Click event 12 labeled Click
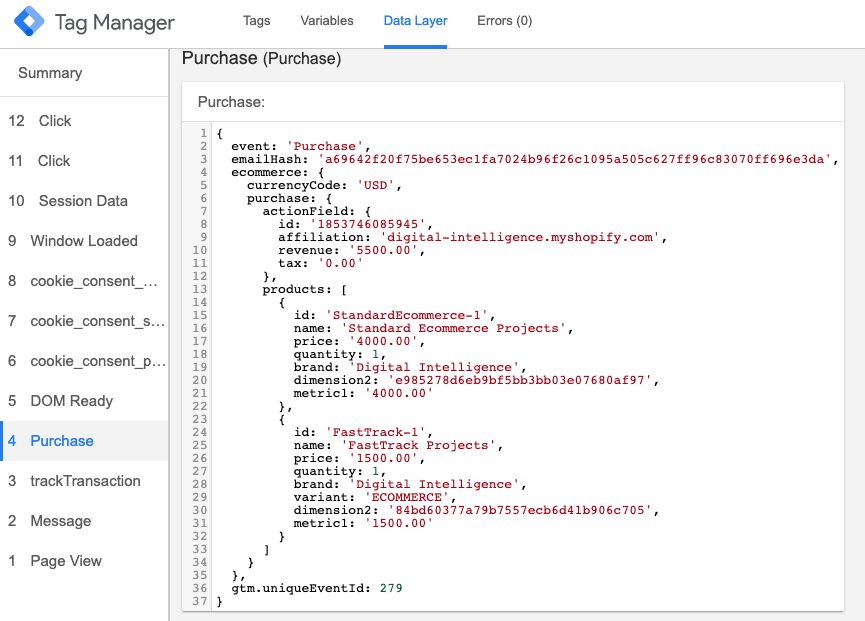Viewport: 865px width, 621px height. pos(46,121)
